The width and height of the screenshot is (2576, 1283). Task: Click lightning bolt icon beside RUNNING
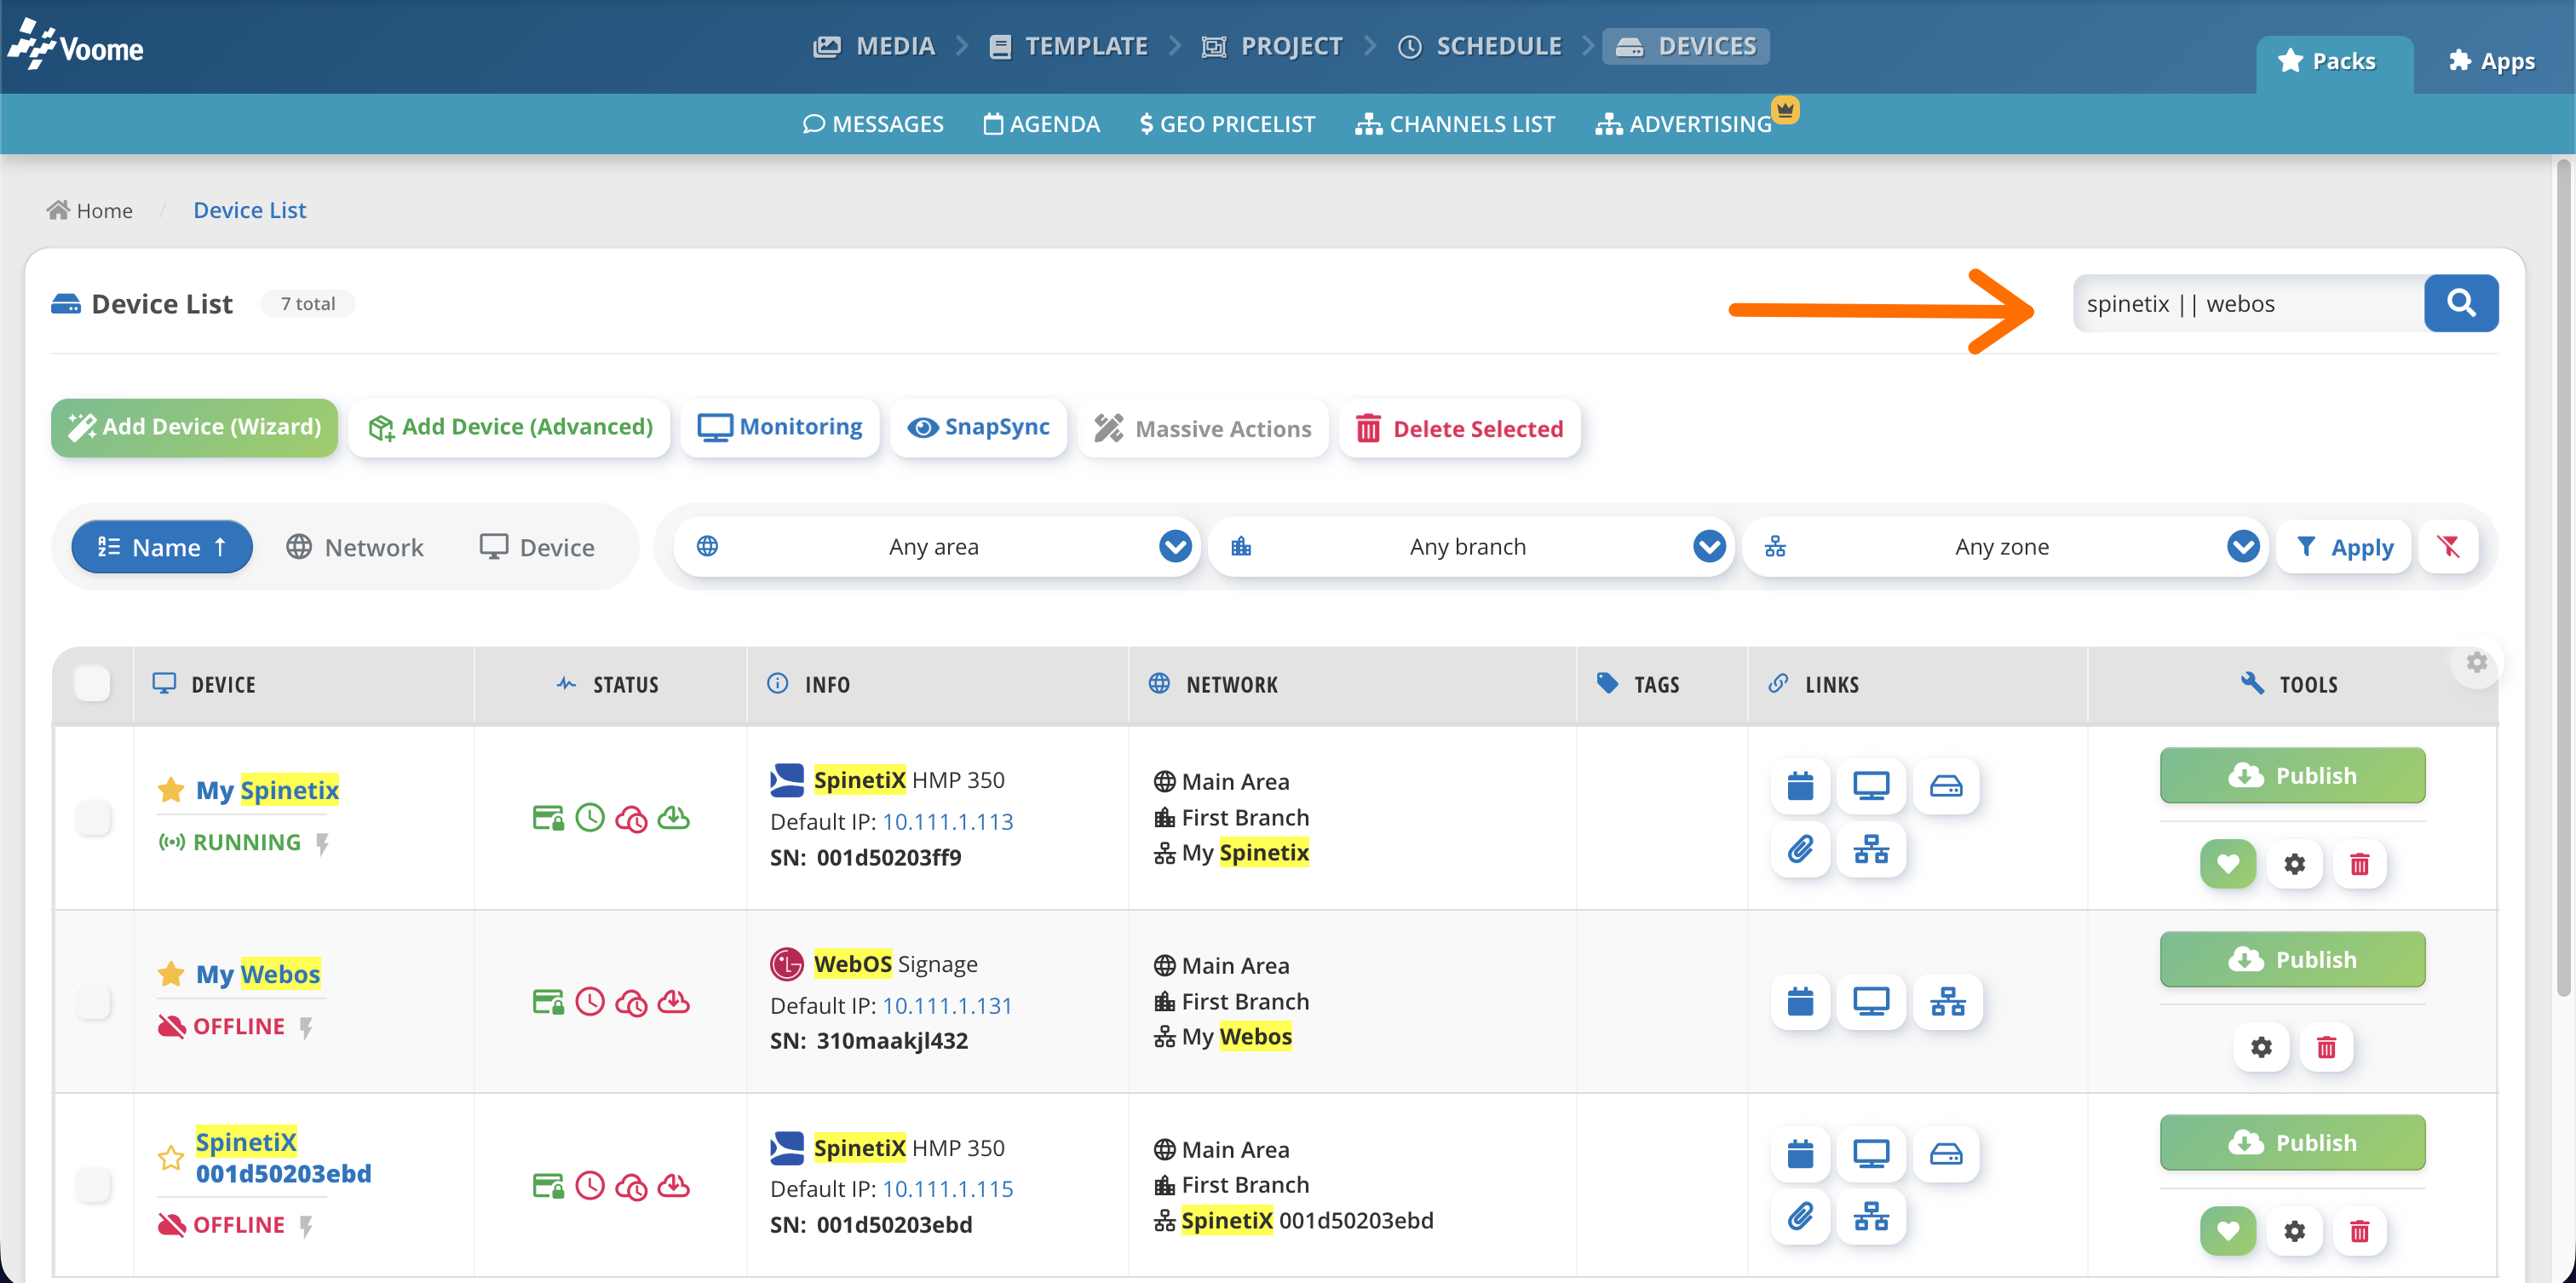point(322,843)
